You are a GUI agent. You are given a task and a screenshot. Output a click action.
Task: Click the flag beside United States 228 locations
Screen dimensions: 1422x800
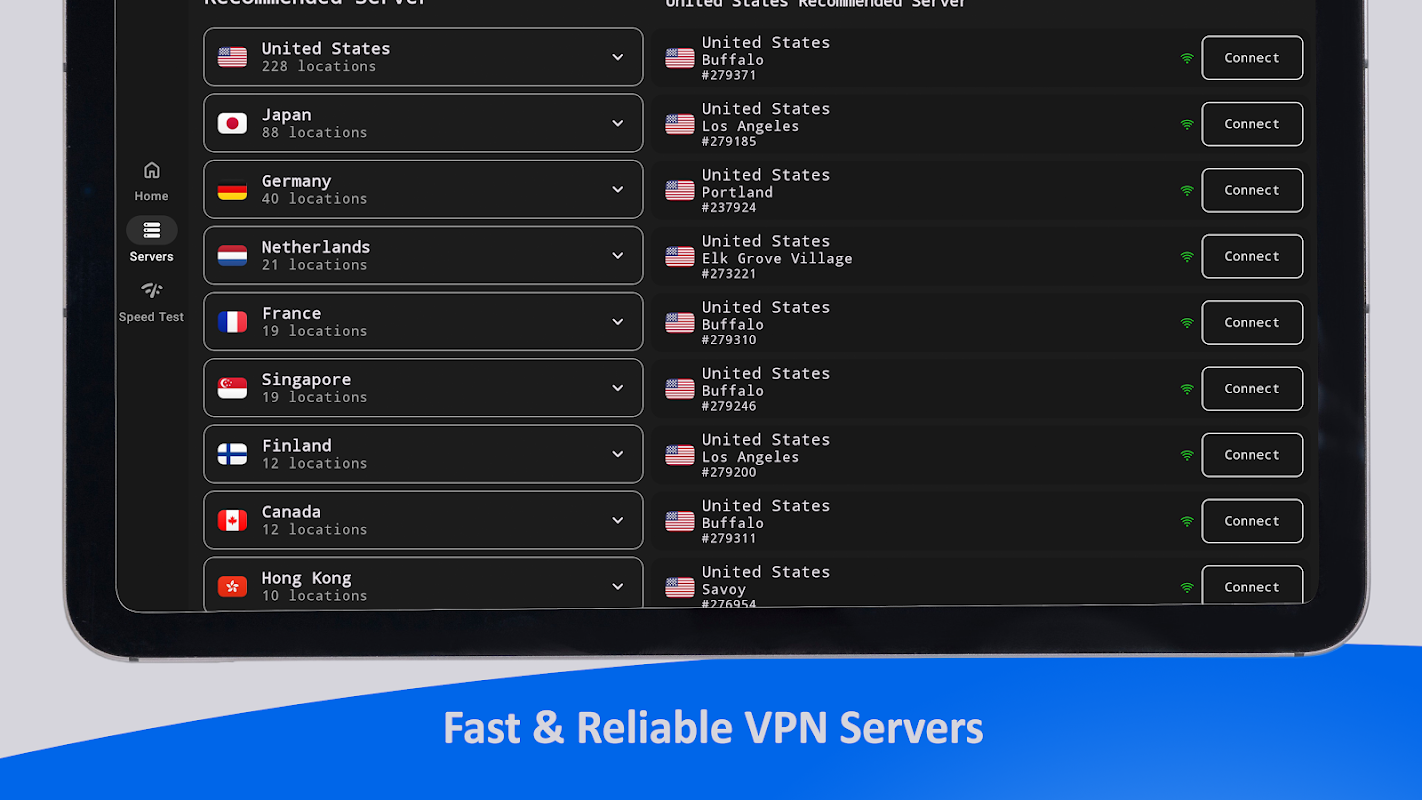pyautogui.click(x=232, y=57)
